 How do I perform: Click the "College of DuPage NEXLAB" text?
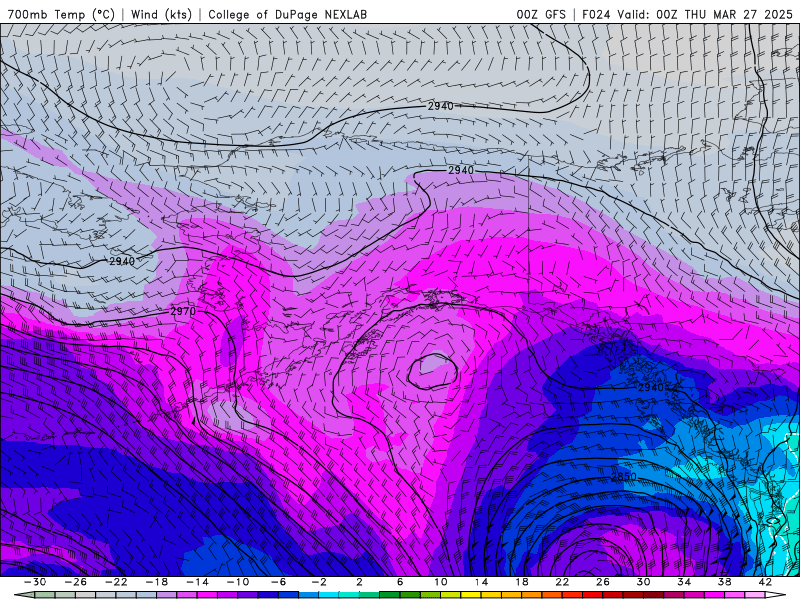287,14
